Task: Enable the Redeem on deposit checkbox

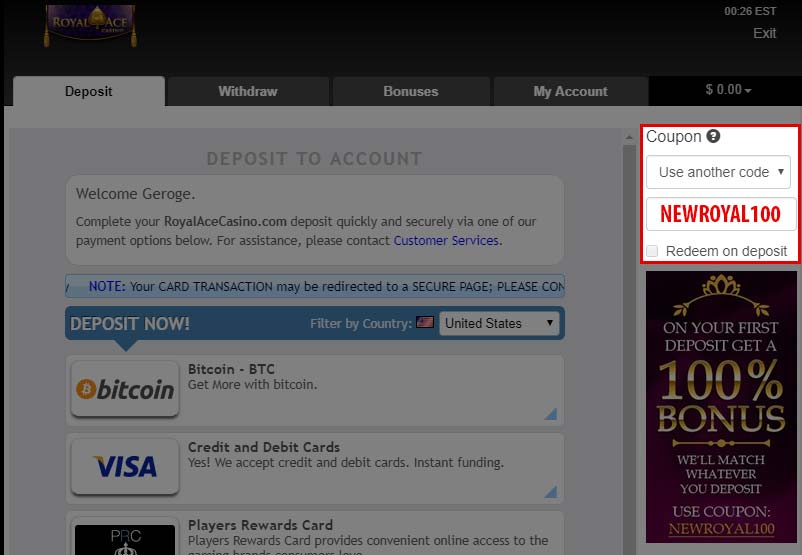Action: pos(652,251)
